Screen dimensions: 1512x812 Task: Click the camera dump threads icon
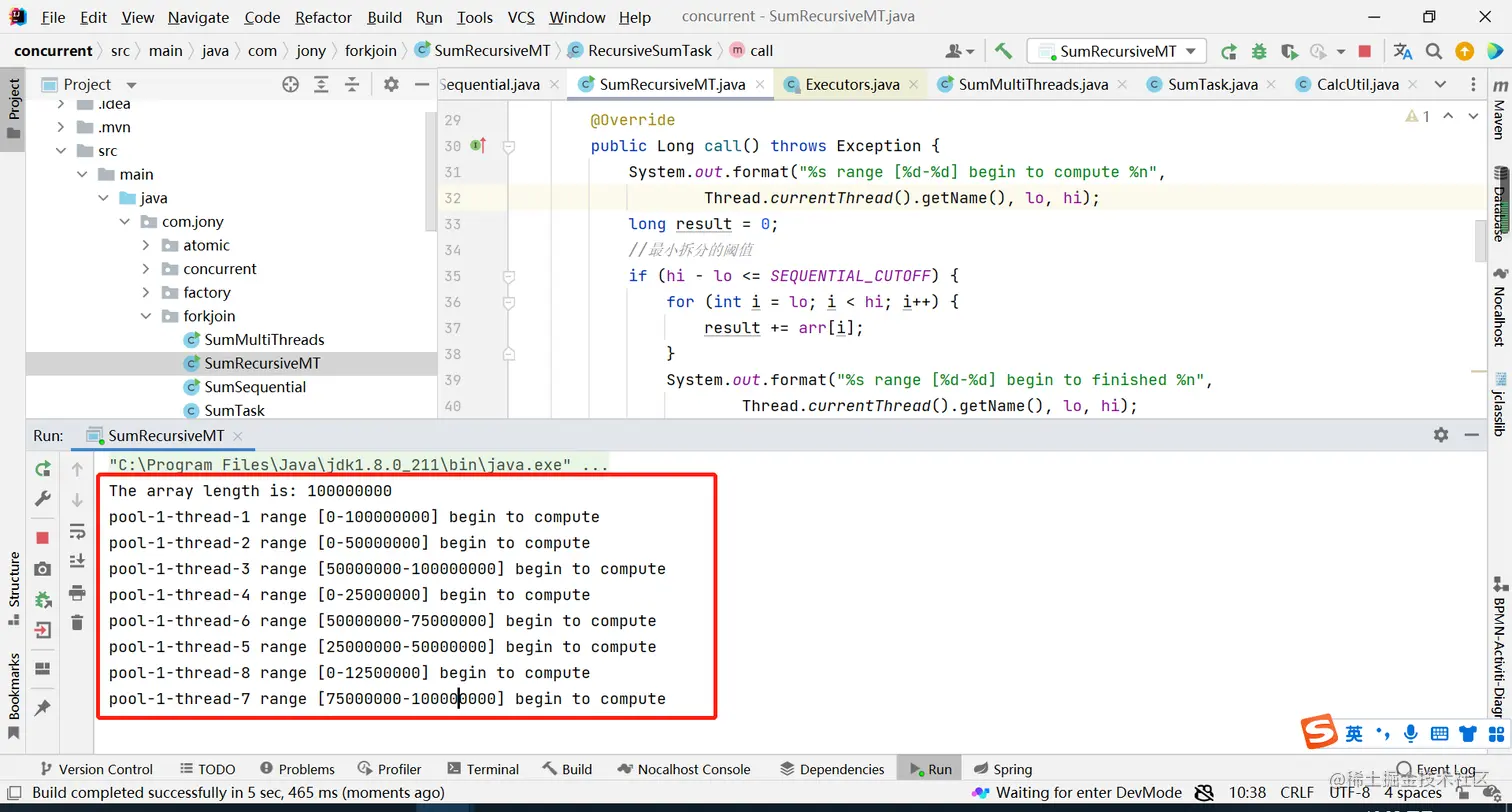click(42, 569)
